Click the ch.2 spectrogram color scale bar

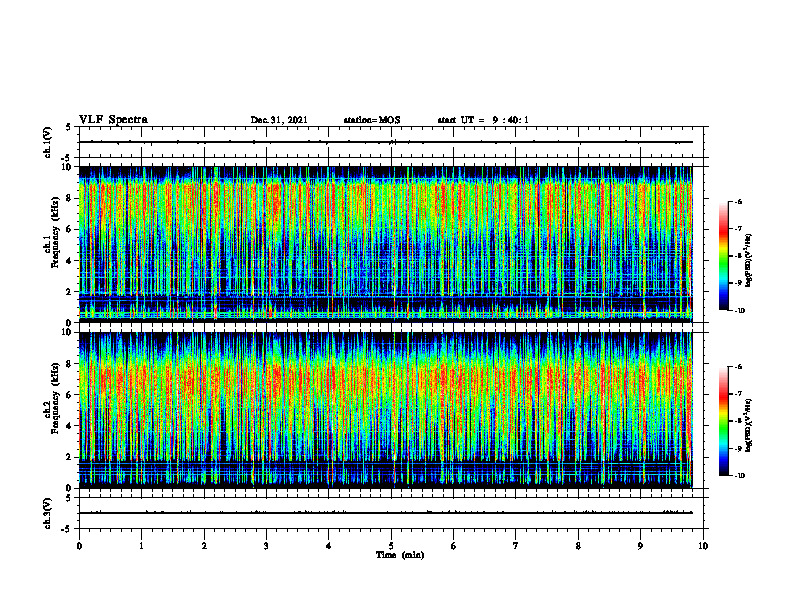point(723,421)
